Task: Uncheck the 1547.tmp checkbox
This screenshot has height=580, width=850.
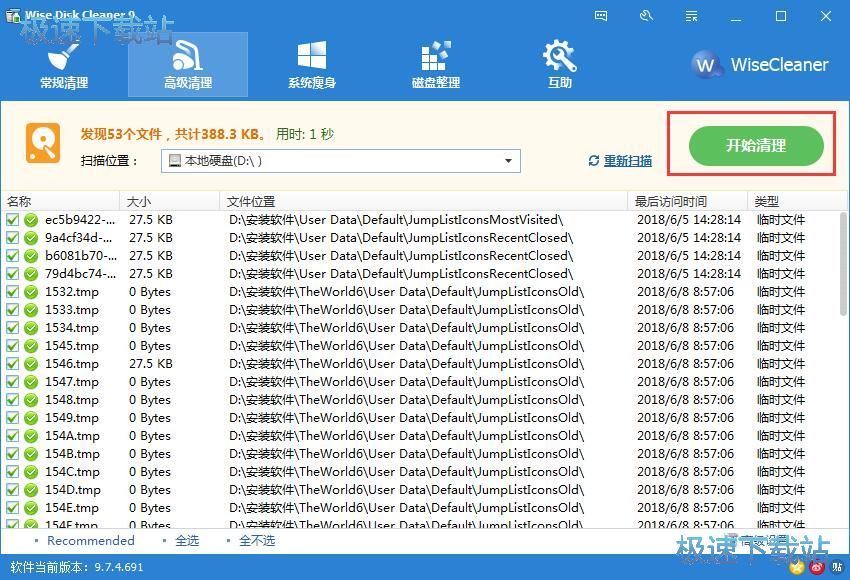Action: 12,382
